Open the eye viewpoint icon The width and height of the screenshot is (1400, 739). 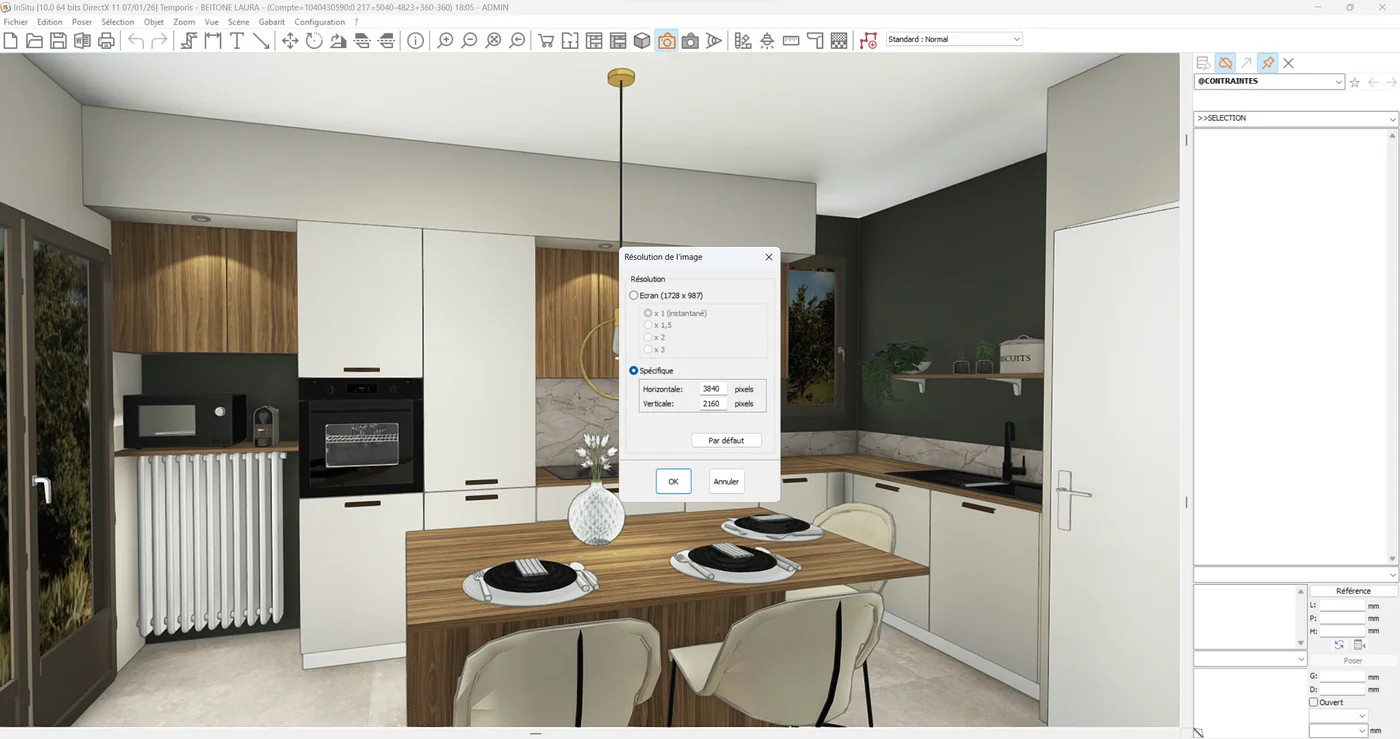coord(714,41)
